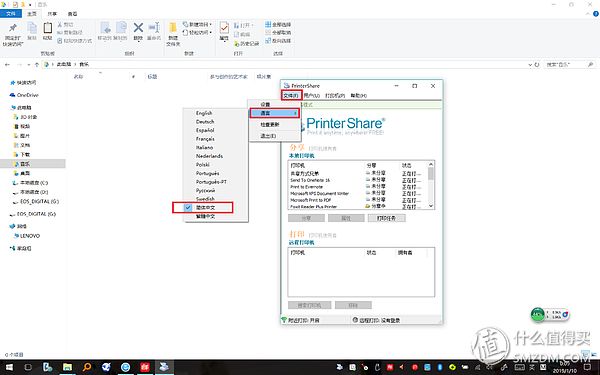The height and width of the screenshot is (375, 600).
Task: Choose 繁體中文 in the language list
Action: click(x=205, y=217)
